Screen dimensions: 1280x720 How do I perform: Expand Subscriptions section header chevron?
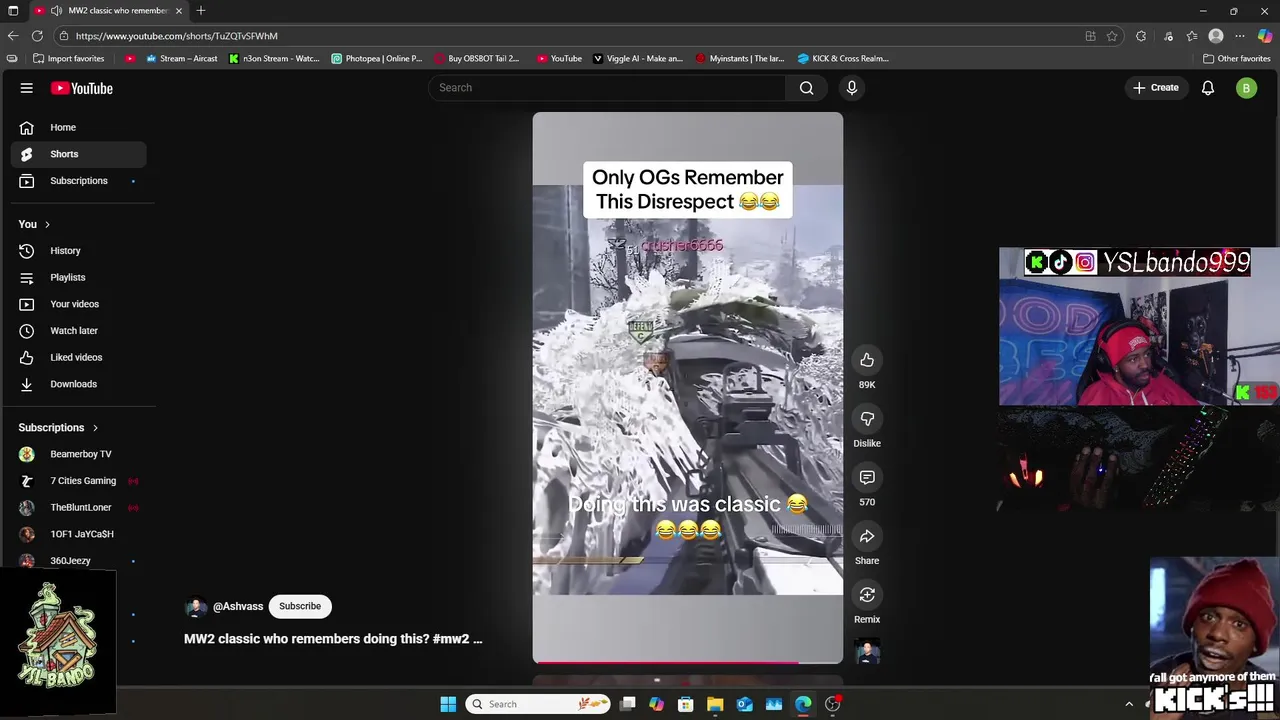(x=96, y=428)
